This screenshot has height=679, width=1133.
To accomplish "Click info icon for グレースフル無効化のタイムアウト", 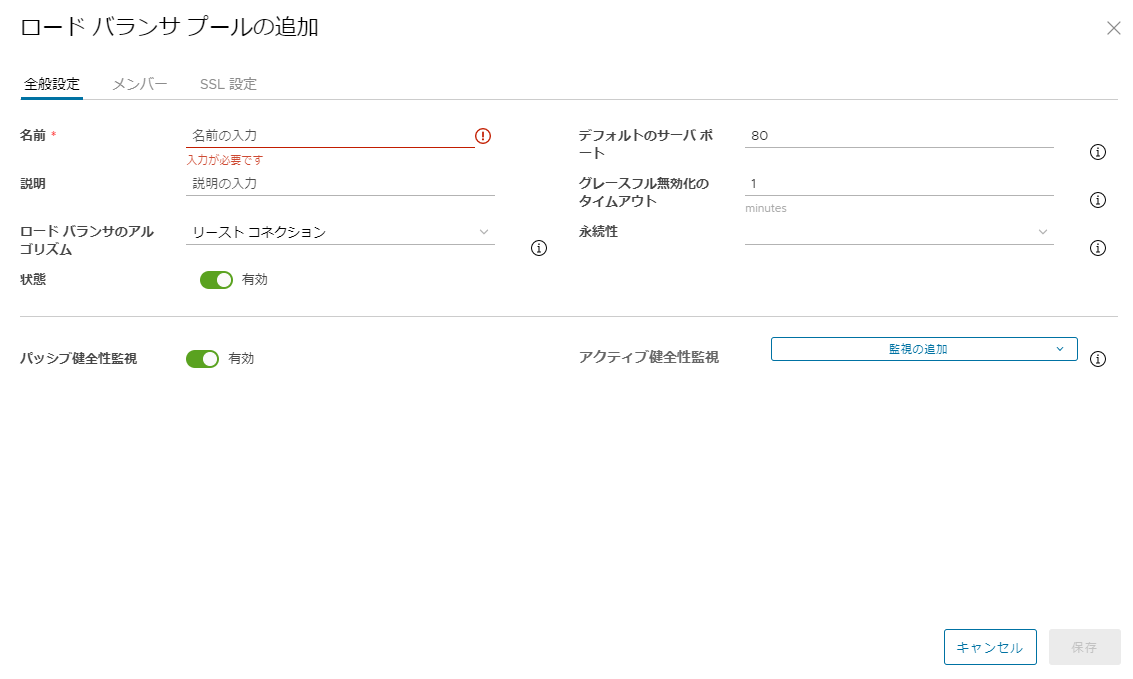I will click(x=1097, y=200).
